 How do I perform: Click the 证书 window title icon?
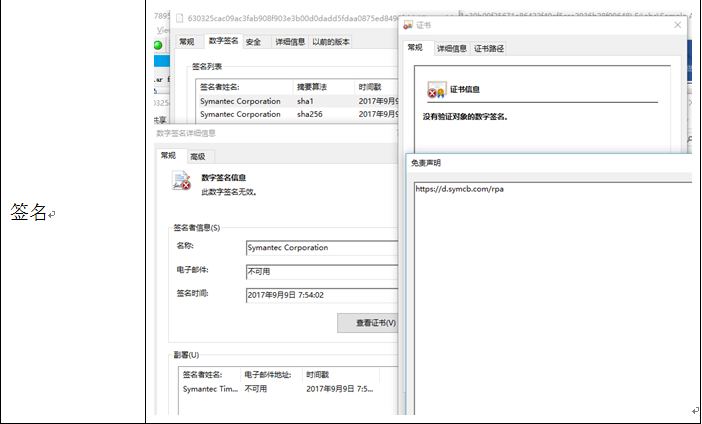pos(408,25)
